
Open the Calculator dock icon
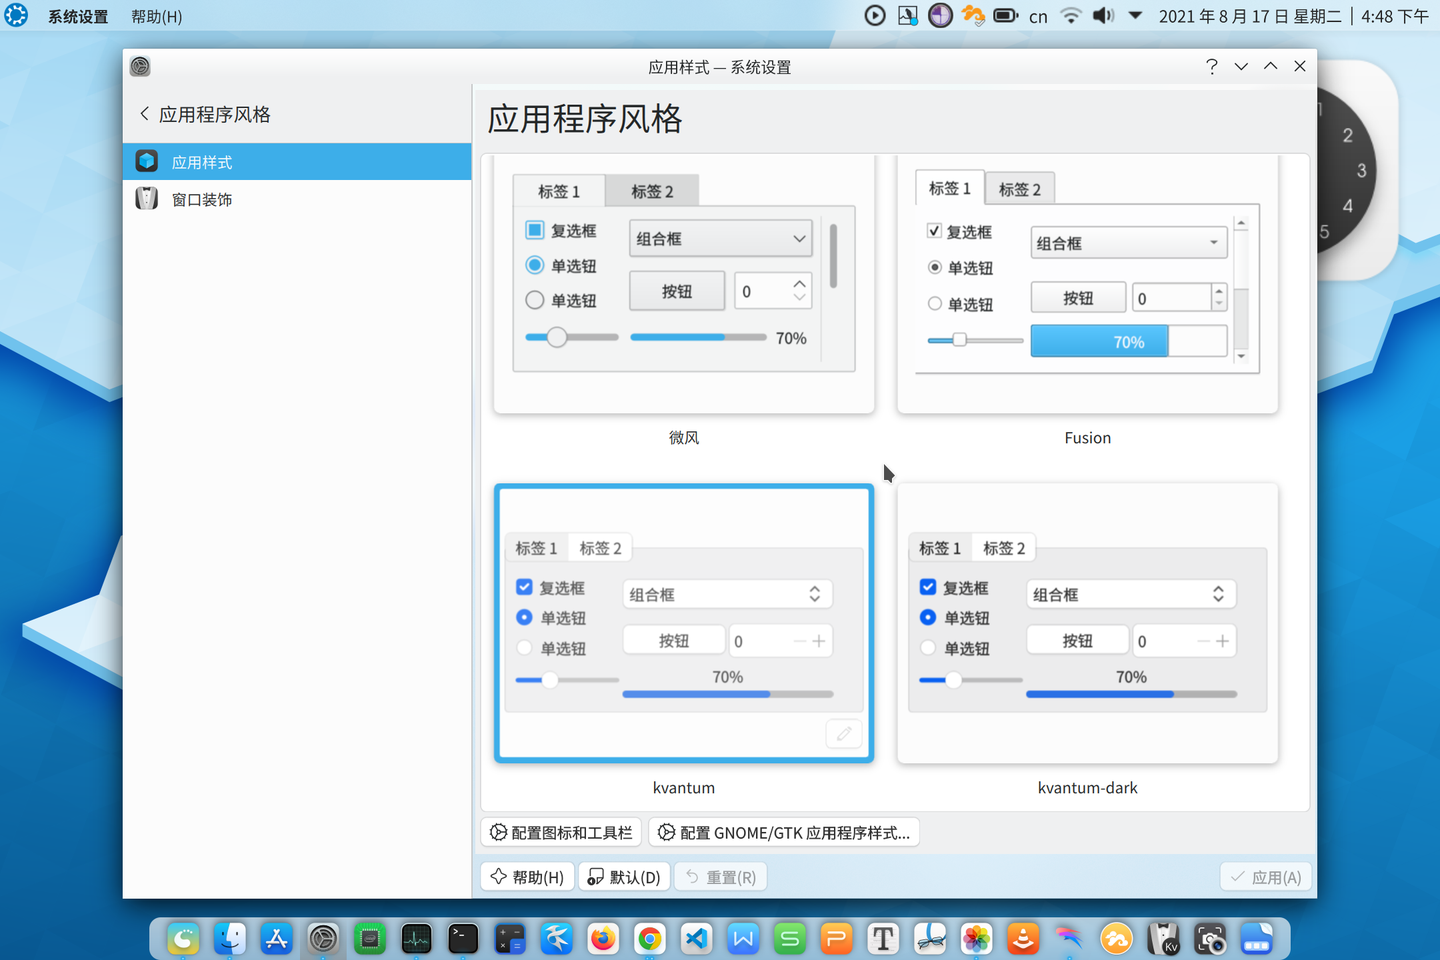coord(510,938)
